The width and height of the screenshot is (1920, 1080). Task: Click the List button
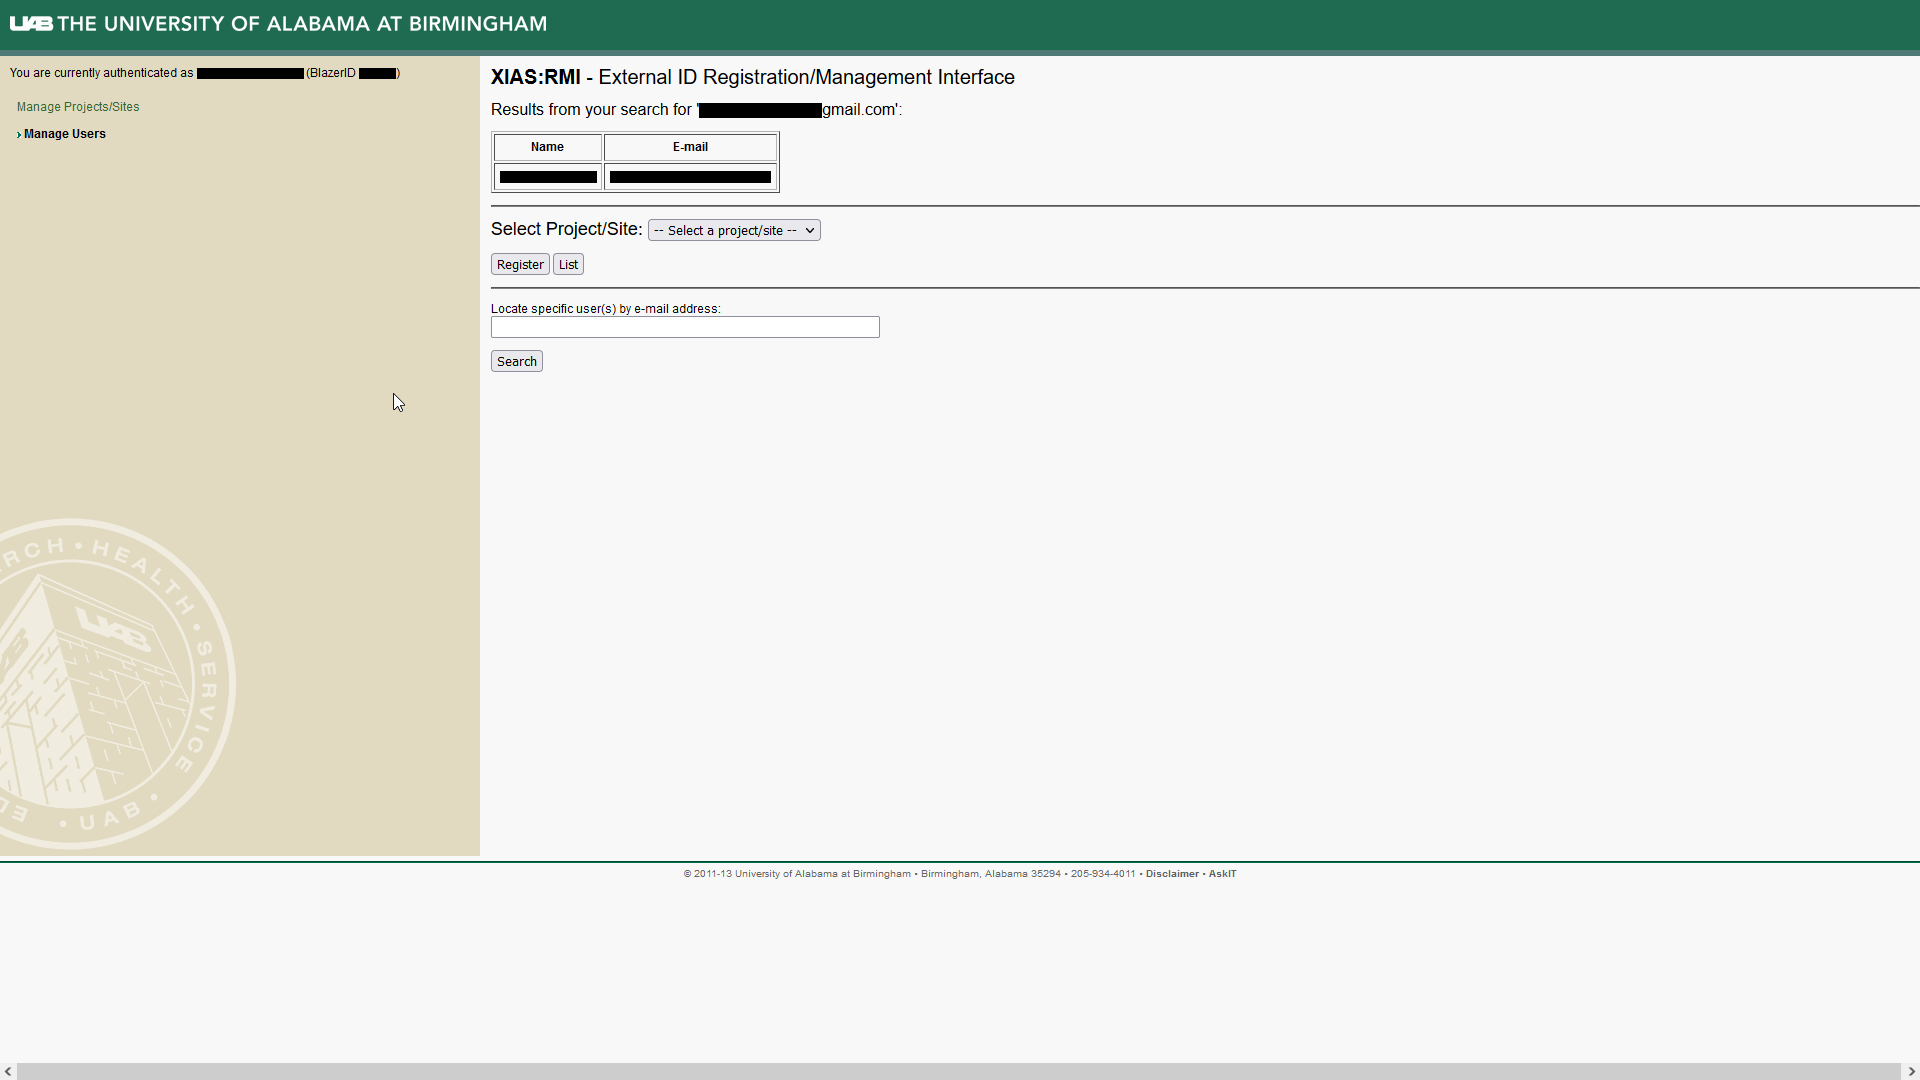click(x=568, y=264)
